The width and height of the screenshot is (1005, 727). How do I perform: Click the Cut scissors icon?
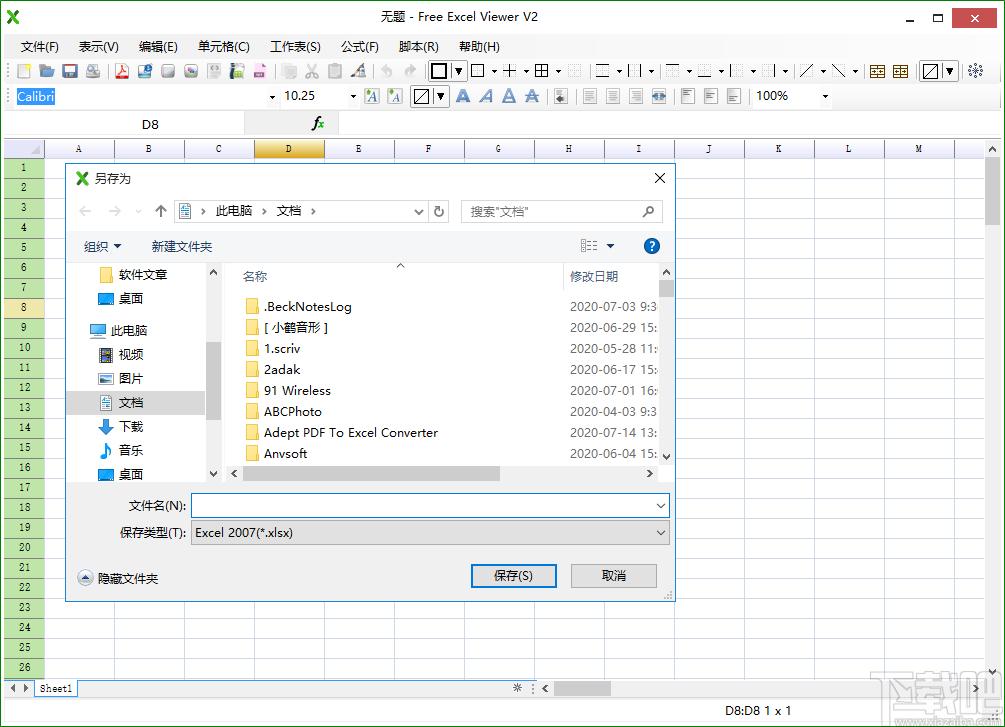(312, 71)
